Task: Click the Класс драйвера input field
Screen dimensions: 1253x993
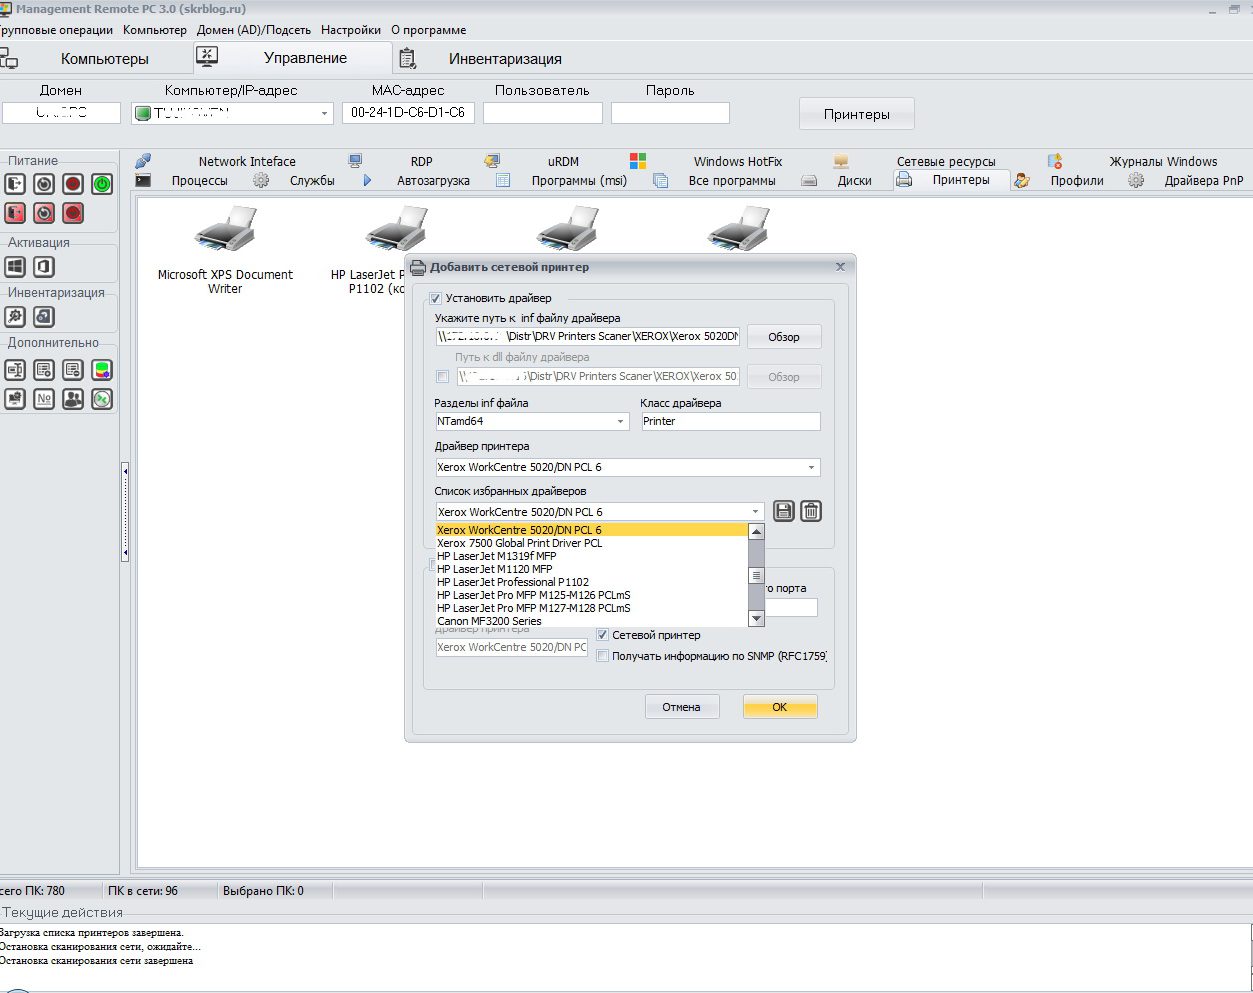Action: coord(730,422)
